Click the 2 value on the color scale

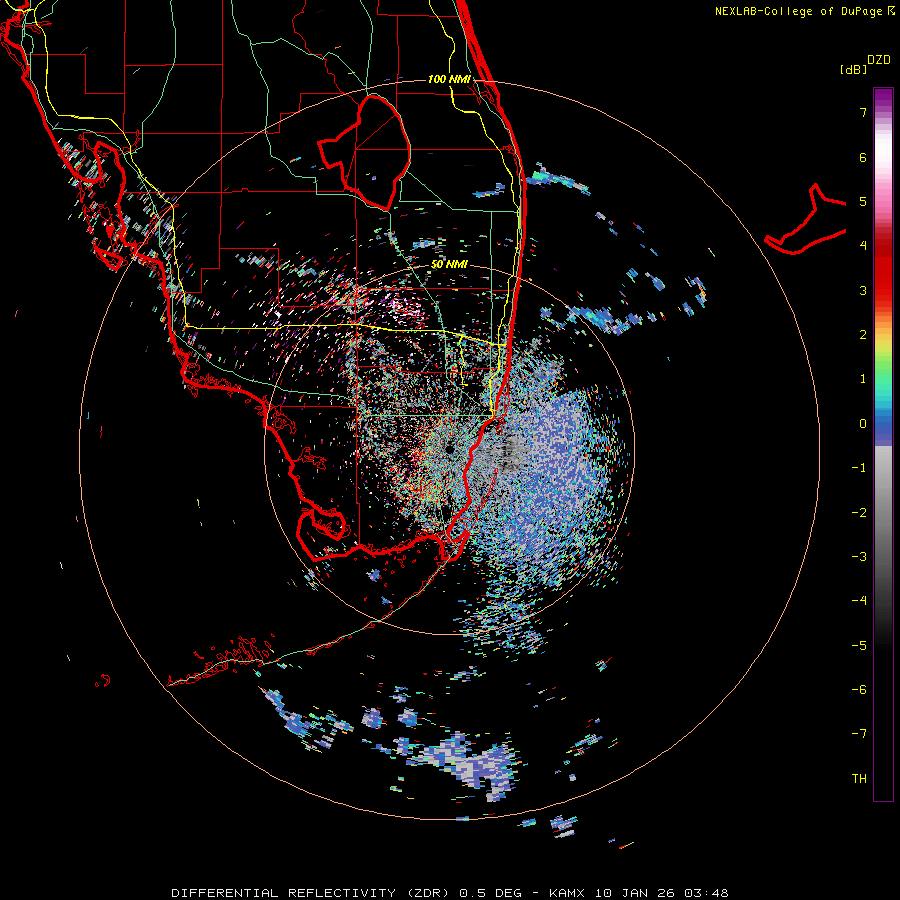(863, 335)
